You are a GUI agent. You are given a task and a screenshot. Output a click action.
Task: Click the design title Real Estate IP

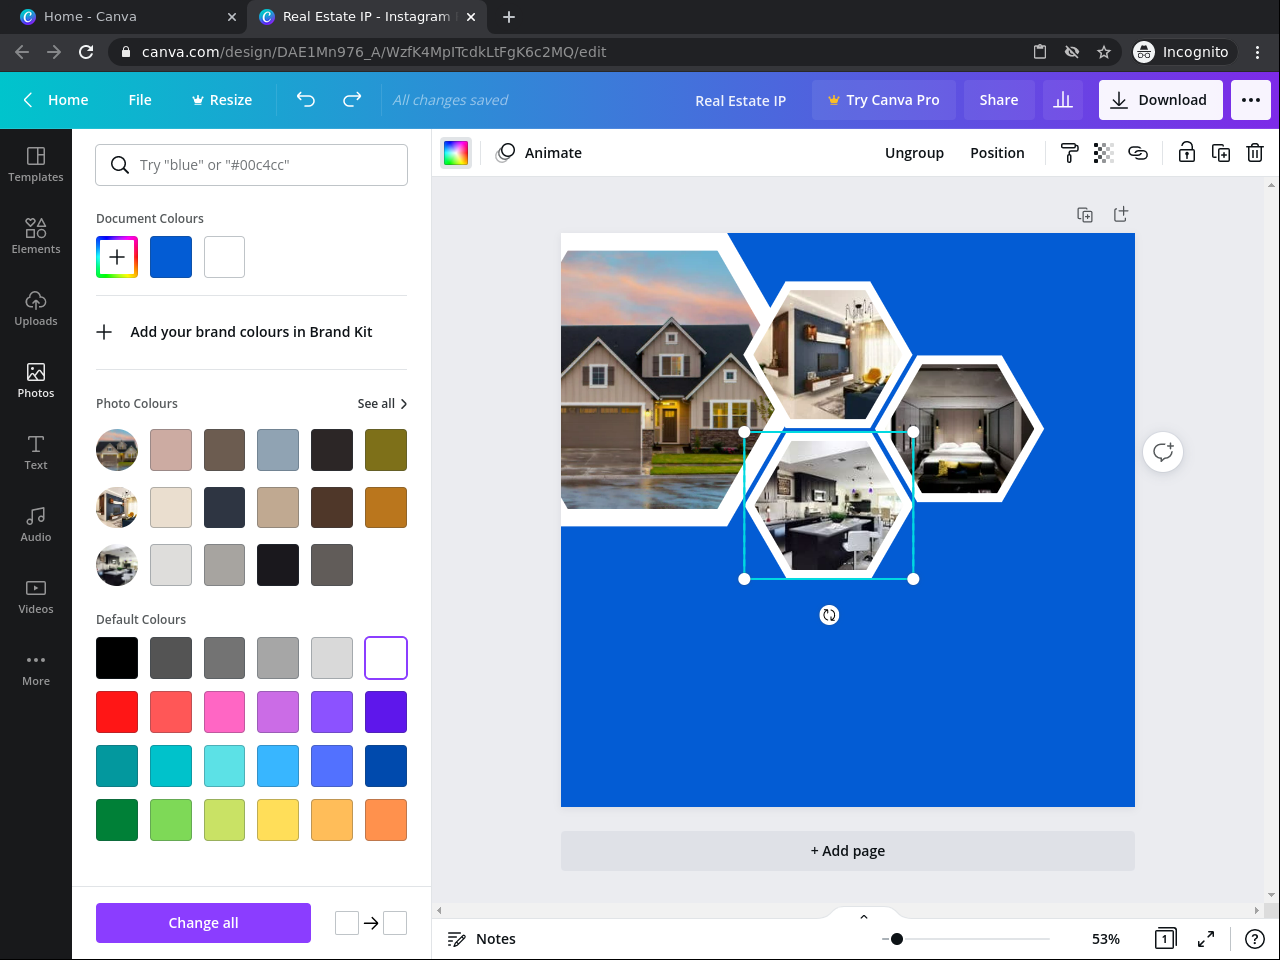pyautogui.click(x=741, y=100)
